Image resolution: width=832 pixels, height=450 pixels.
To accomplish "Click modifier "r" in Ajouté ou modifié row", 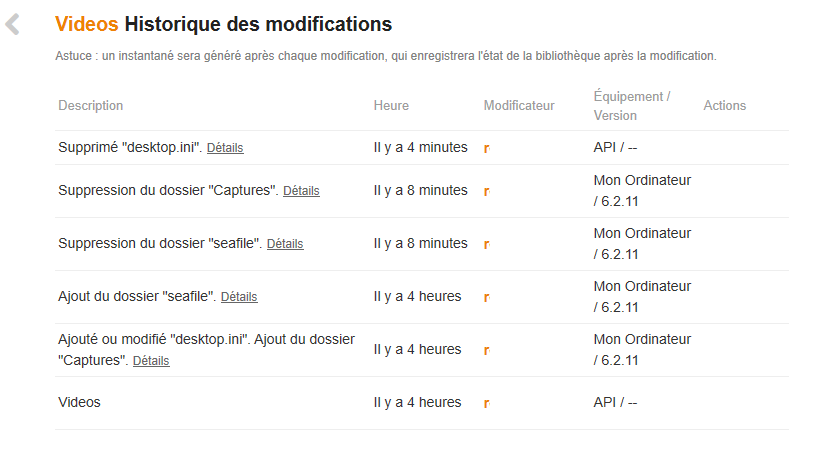I will pos(486,350).
